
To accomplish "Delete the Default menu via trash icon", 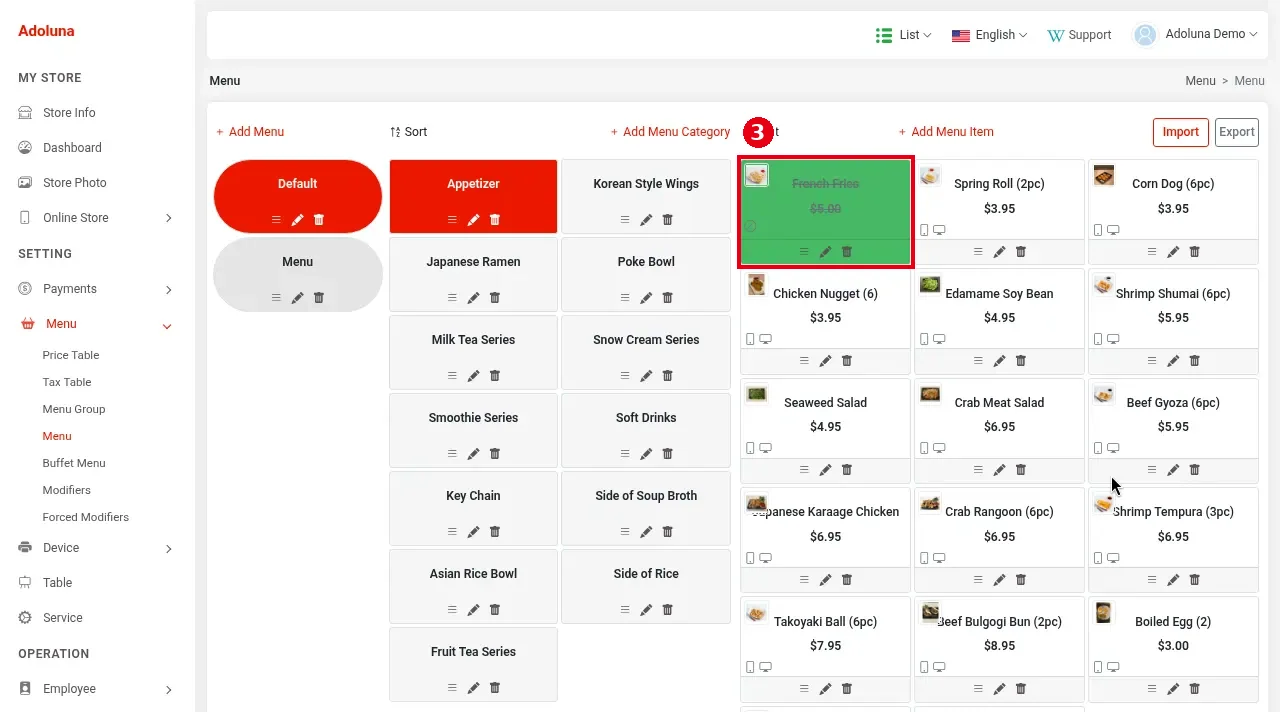I will tap(319, 220).
